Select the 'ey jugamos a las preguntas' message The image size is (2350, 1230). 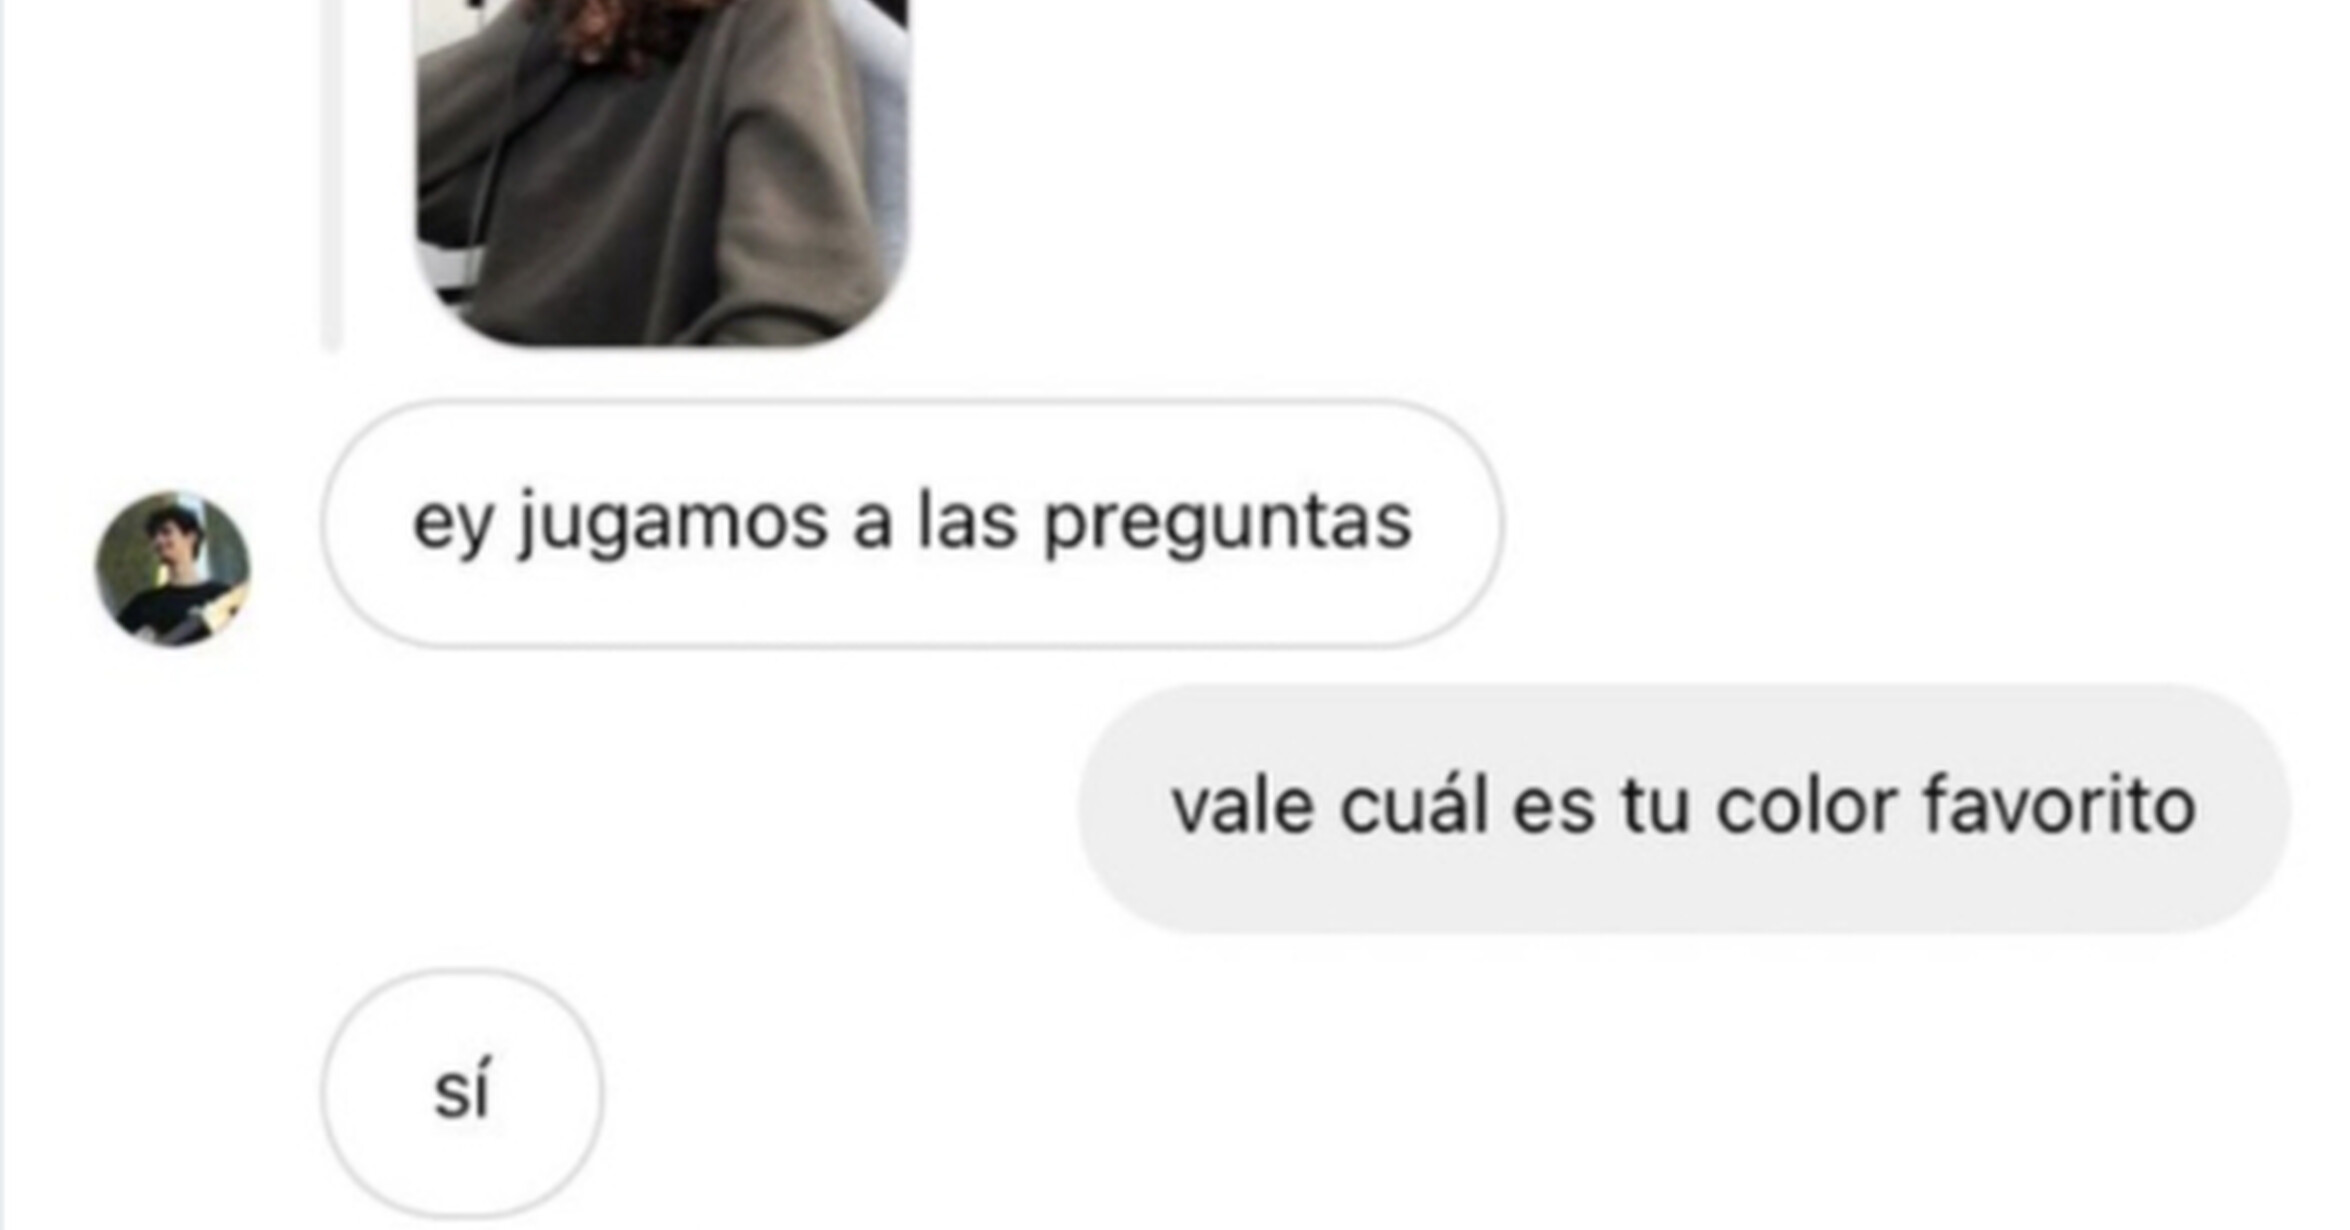coord(912,524)
